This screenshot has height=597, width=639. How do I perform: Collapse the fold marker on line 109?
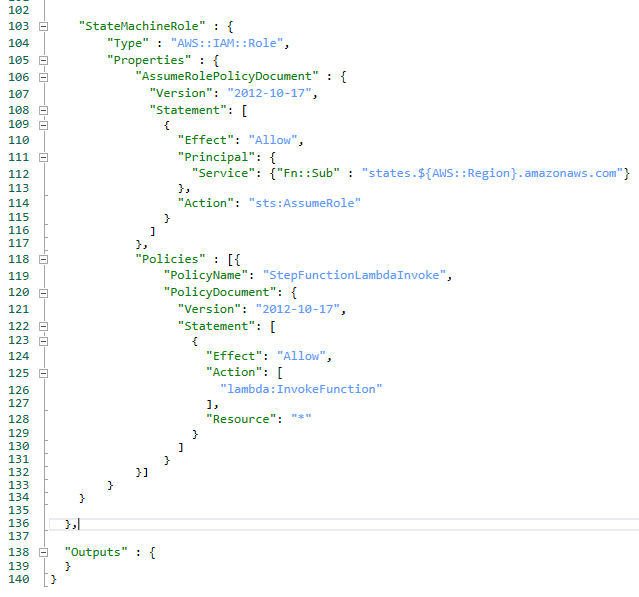pos(44,125)
